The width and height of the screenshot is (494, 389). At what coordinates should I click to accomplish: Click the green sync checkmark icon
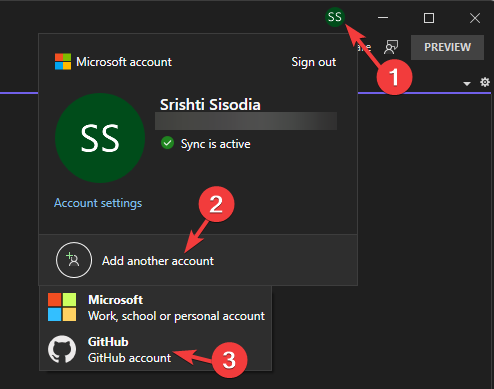[167, 143]
